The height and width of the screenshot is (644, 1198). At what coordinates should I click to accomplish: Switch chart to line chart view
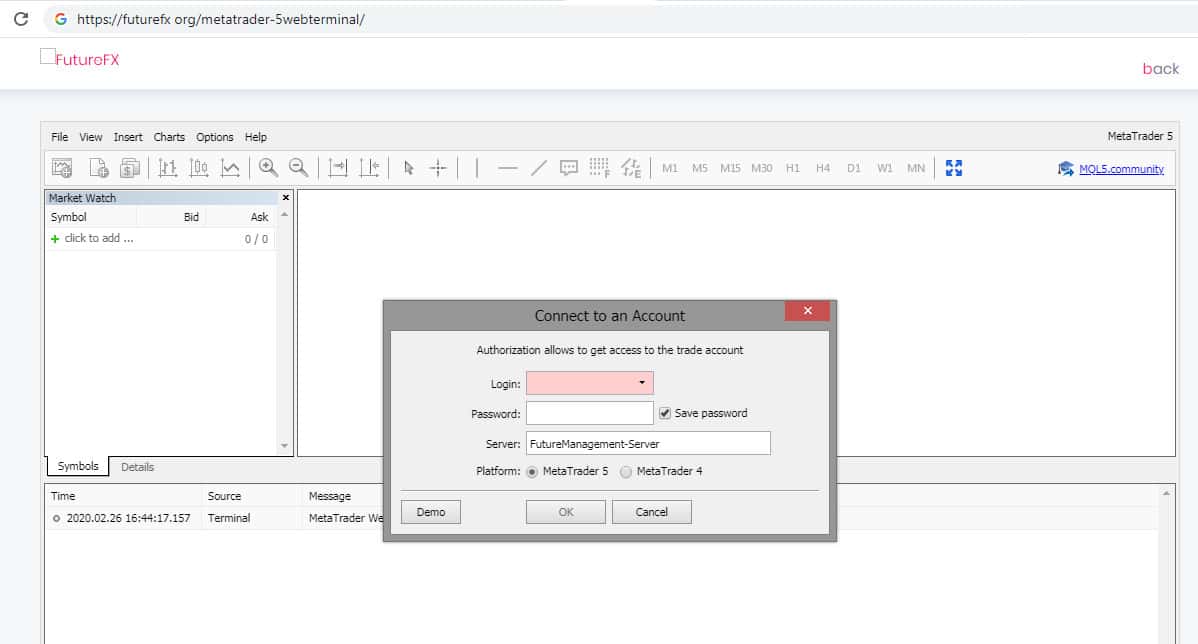click(x=230, y=168)
